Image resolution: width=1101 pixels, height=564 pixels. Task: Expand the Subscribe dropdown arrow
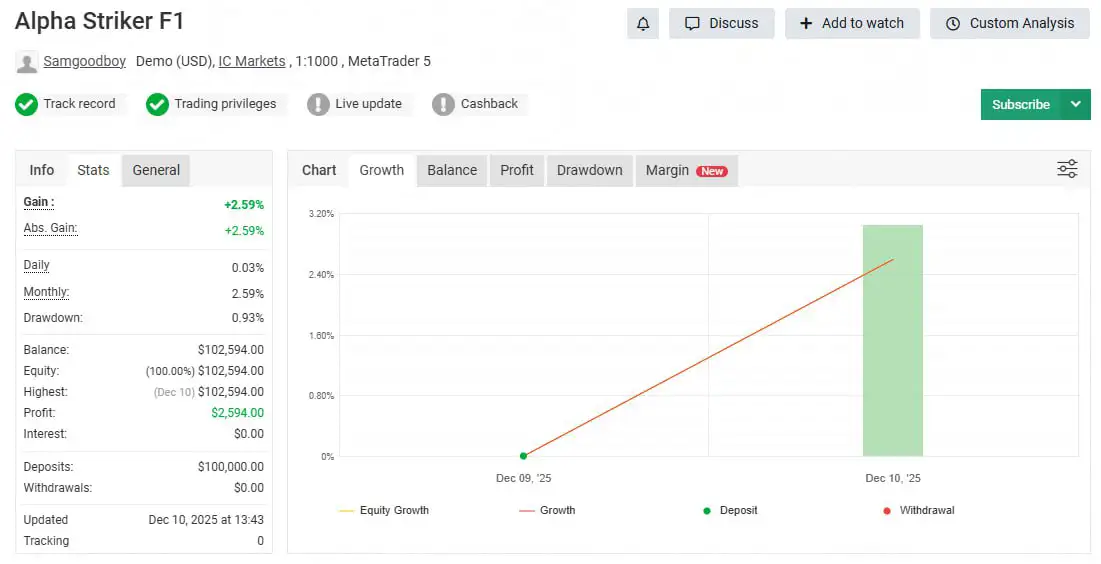(1075, 104)
